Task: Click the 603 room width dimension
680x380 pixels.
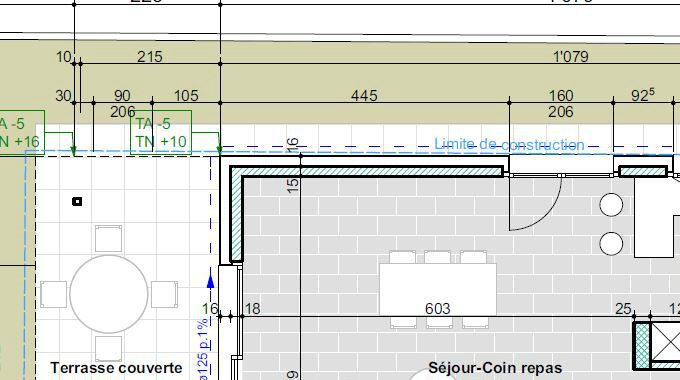Action: pos(438,308)
